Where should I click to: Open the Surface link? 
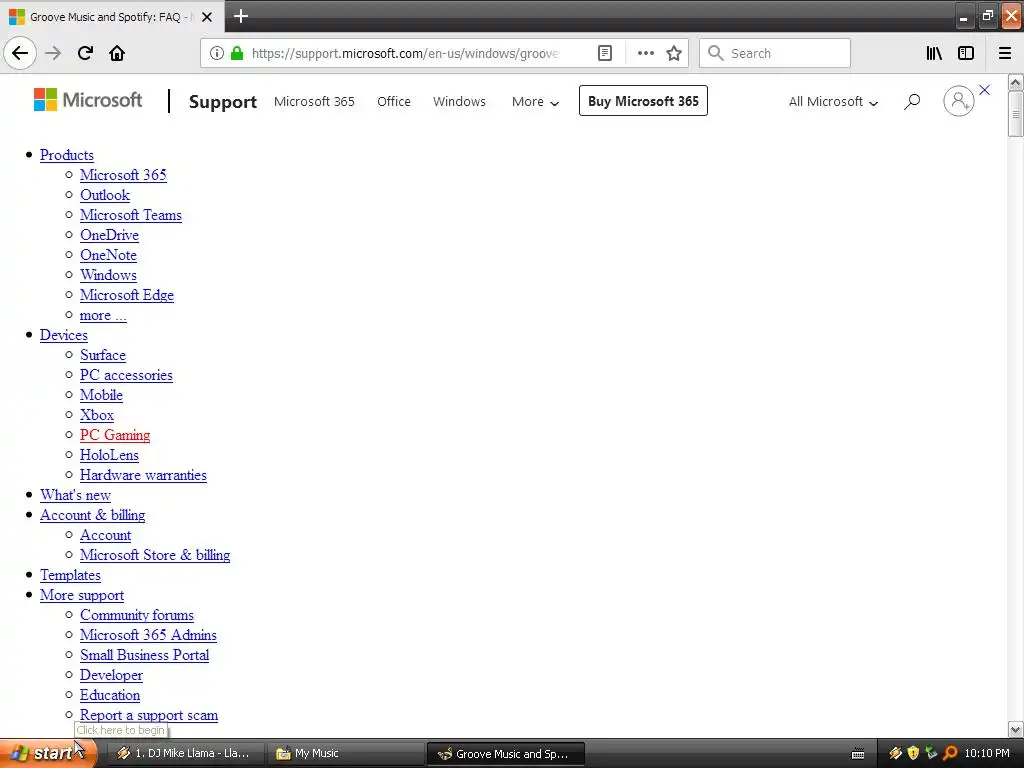[103, 355]
